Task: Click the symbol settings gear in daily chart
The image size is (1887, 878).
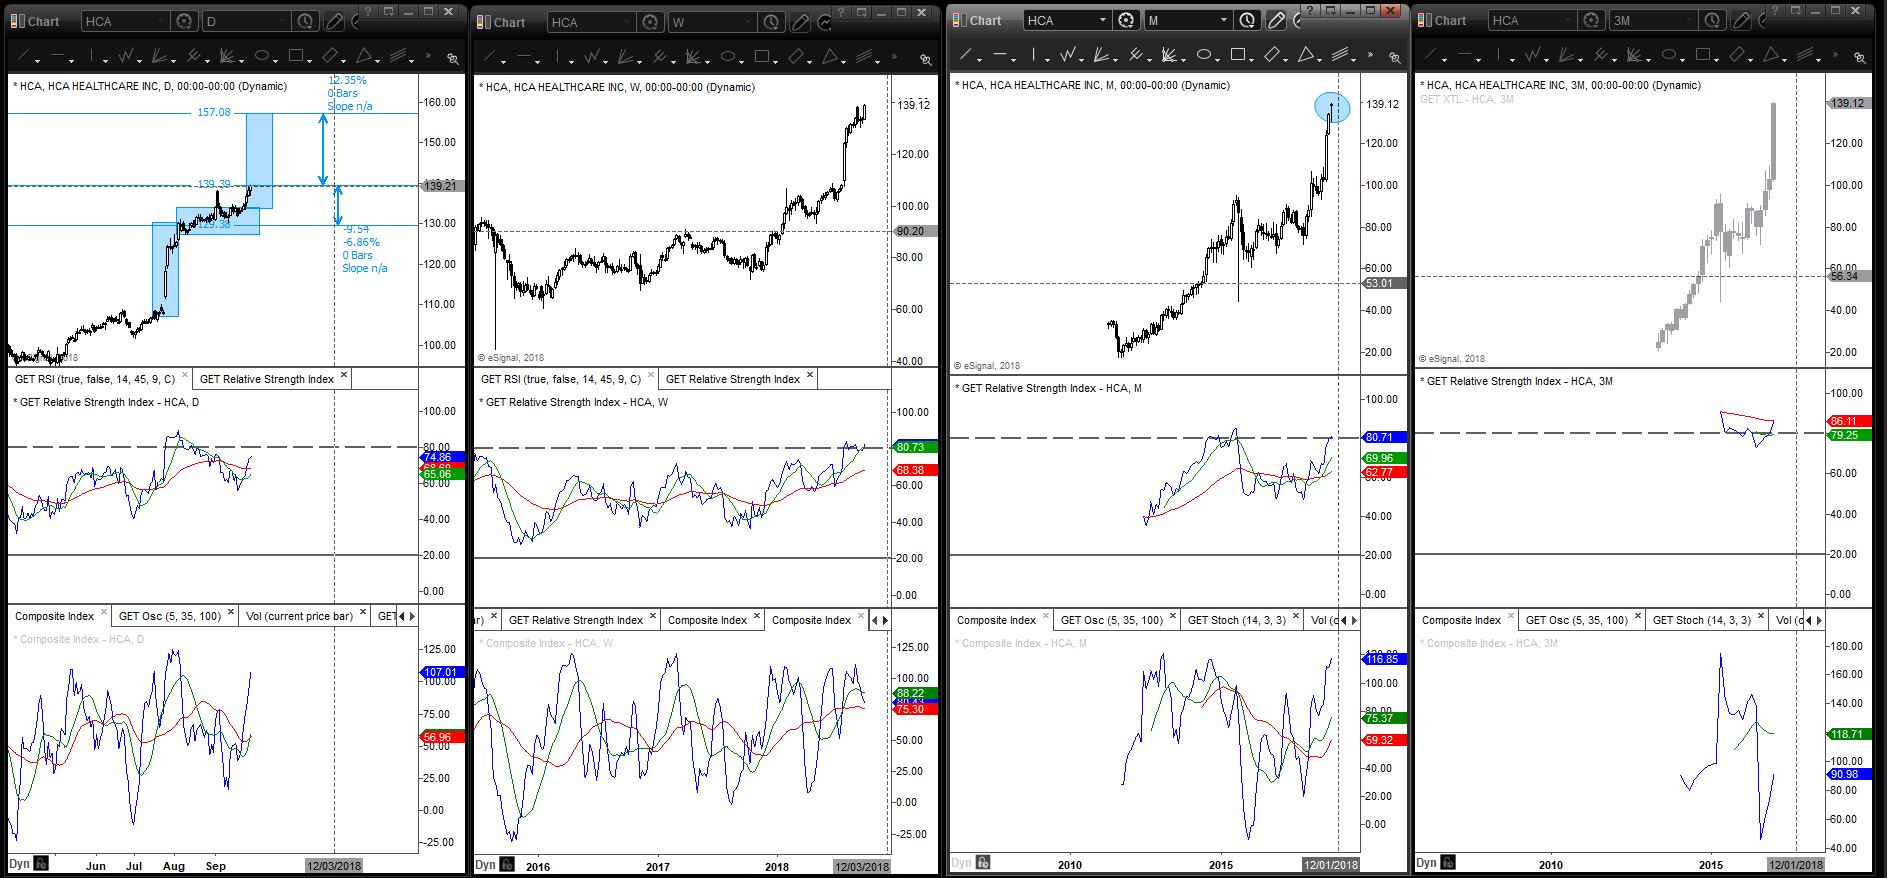Action: pyautogui.click(x=184, y=21)
